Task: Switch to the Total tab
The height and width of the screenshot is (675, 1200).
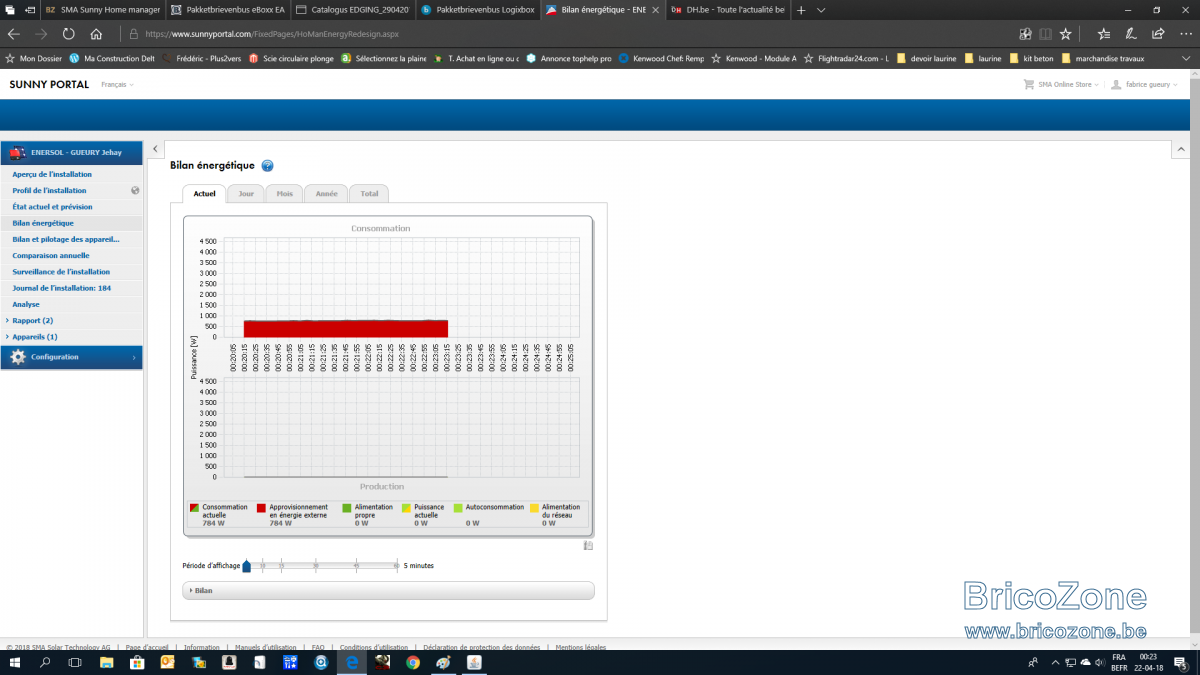Action: pyautogui.click(x=369, y=193)
